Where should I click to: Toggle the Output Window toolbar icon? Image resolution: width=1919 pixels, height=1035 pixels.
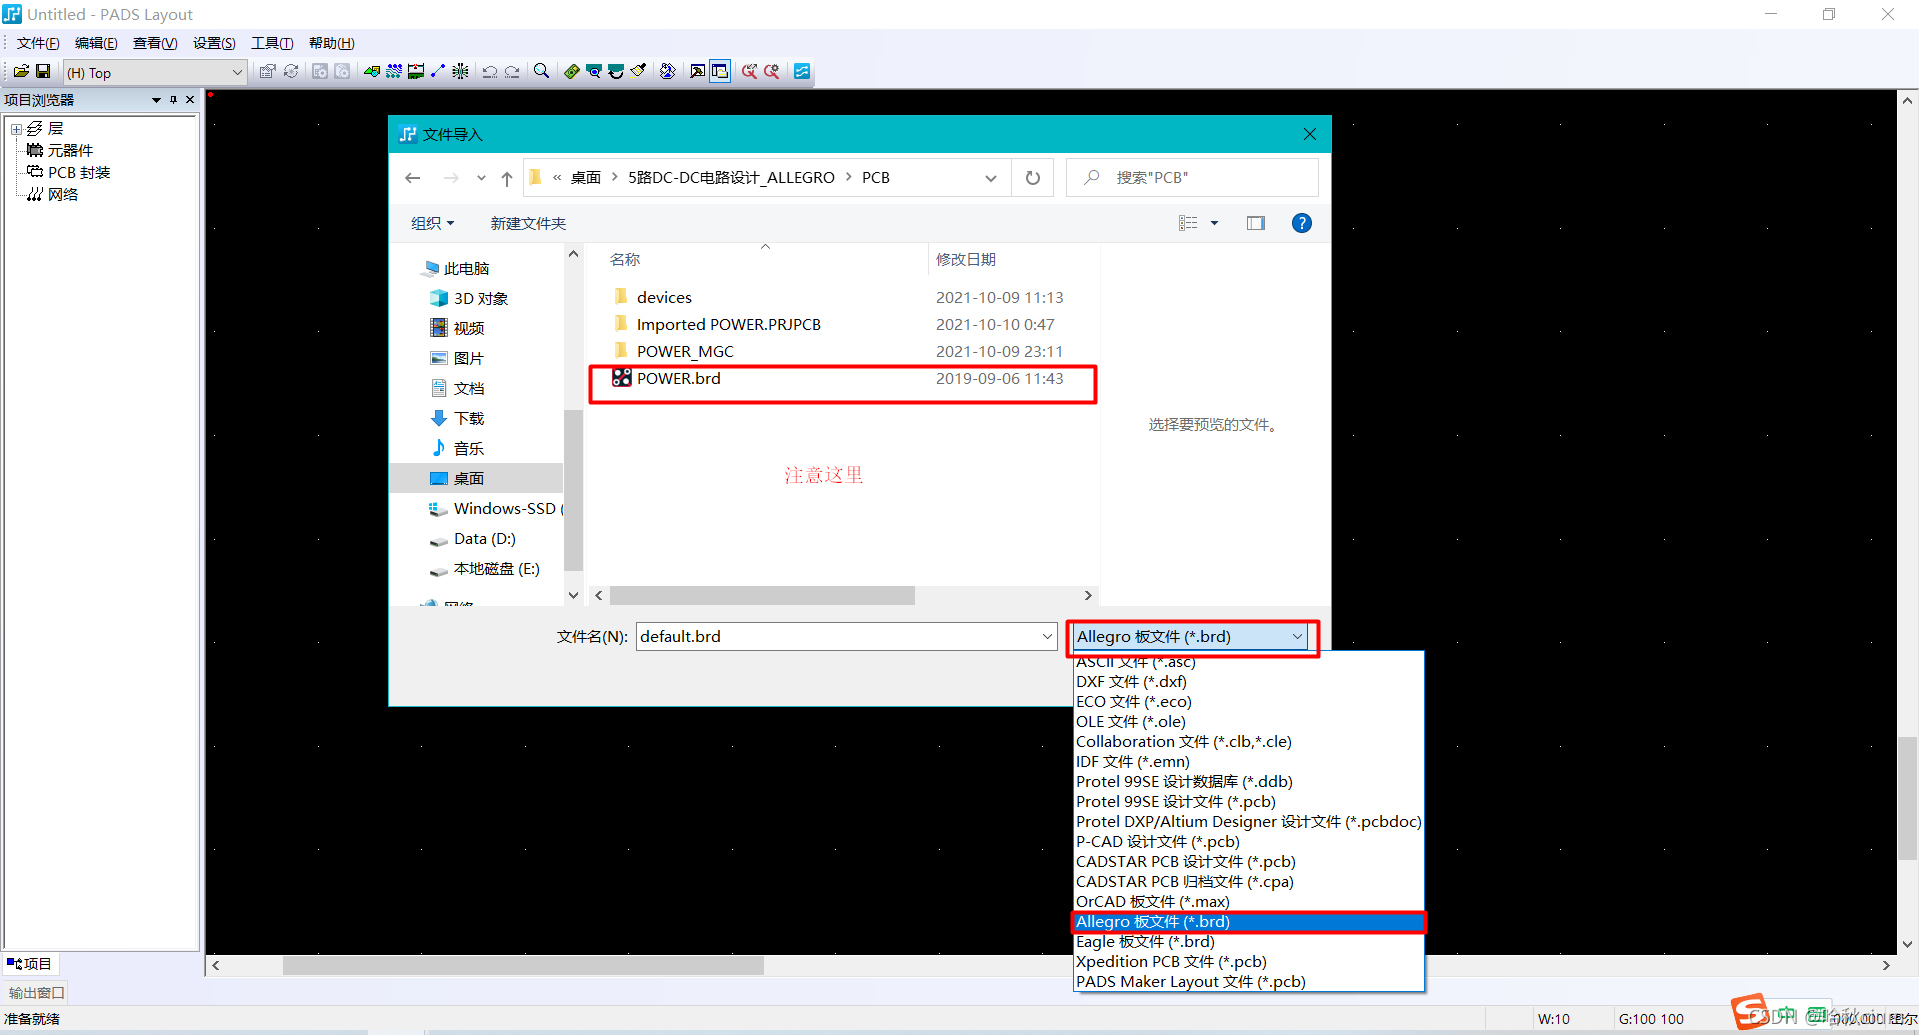[698, 71]
